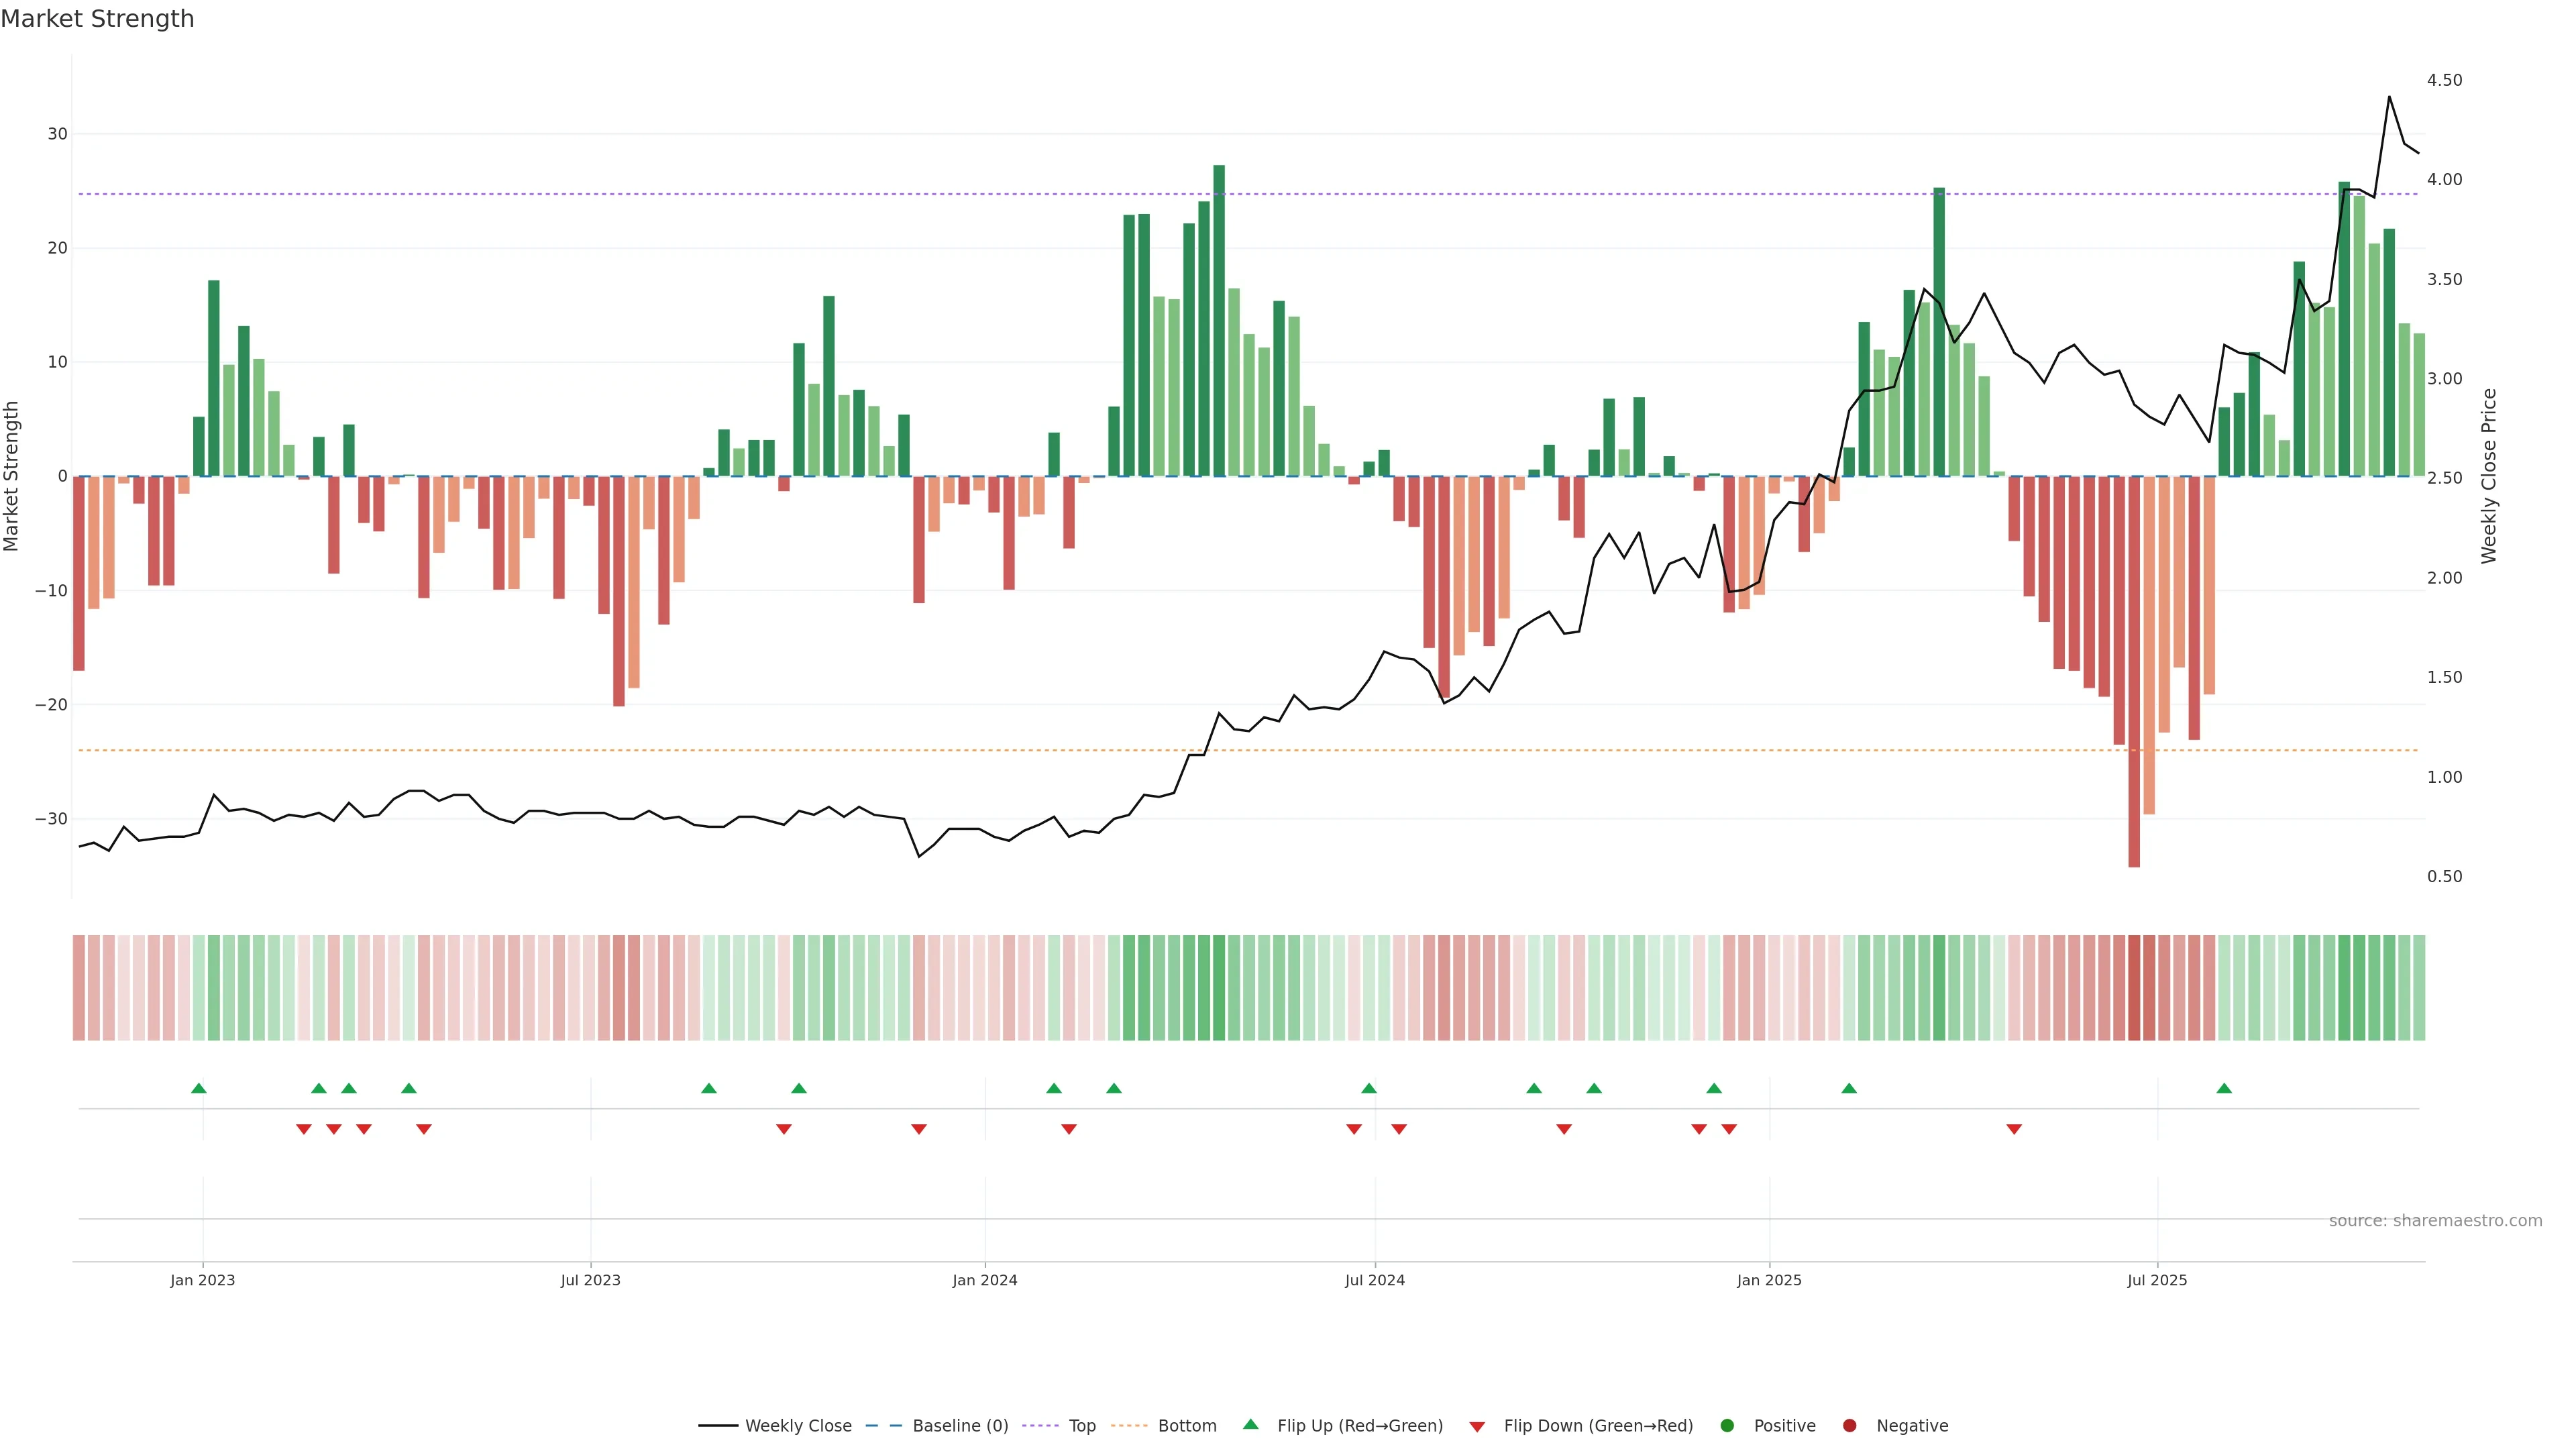Click the Market Strength chart title

(97, 19)
